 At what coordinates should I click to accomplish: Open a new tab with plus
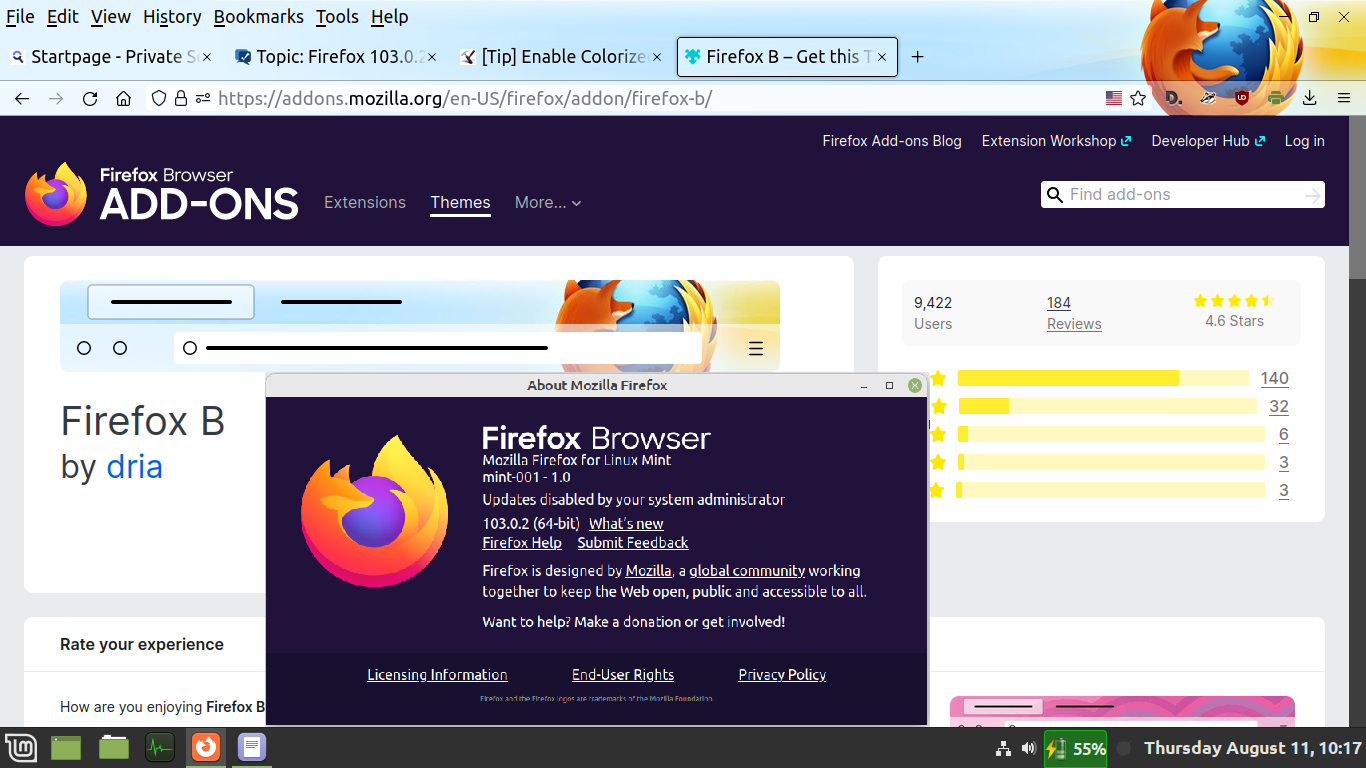pos(917,57)
